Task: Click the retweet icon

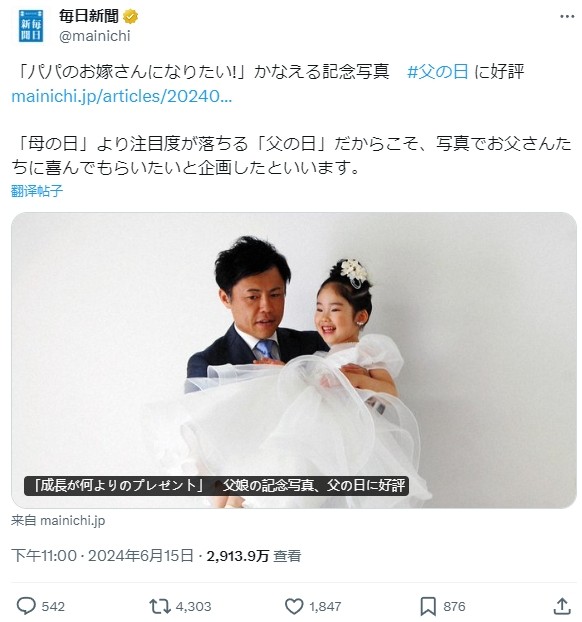Action: (159, 606)
